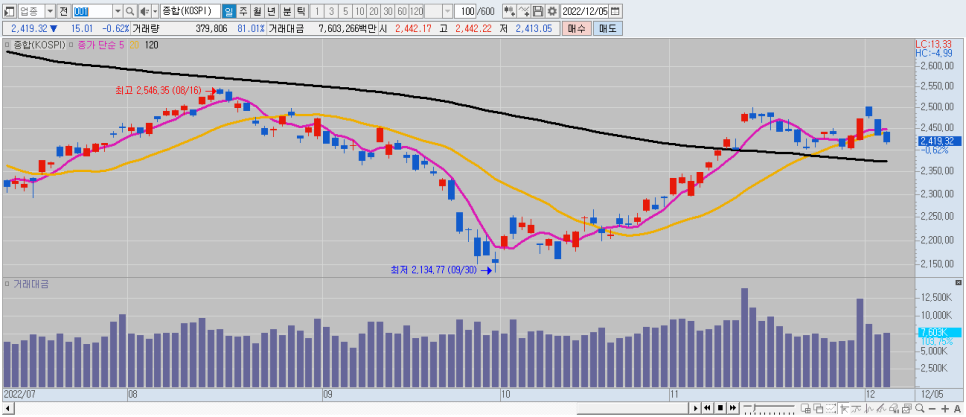Switch to the 월 monthly chart period
This screenshot has height=417, width=966.
click(257, 11)
